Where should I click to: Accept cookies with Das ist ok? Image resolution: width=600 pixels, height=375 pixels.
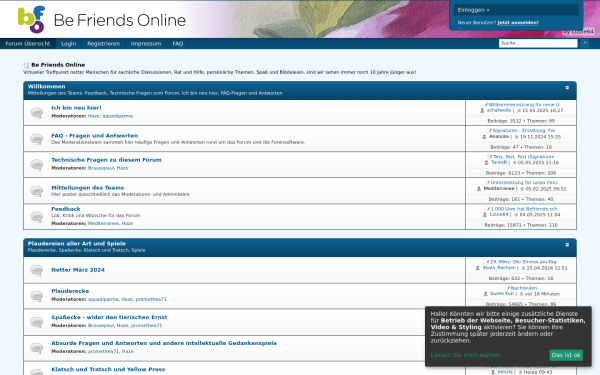(566, 355)
